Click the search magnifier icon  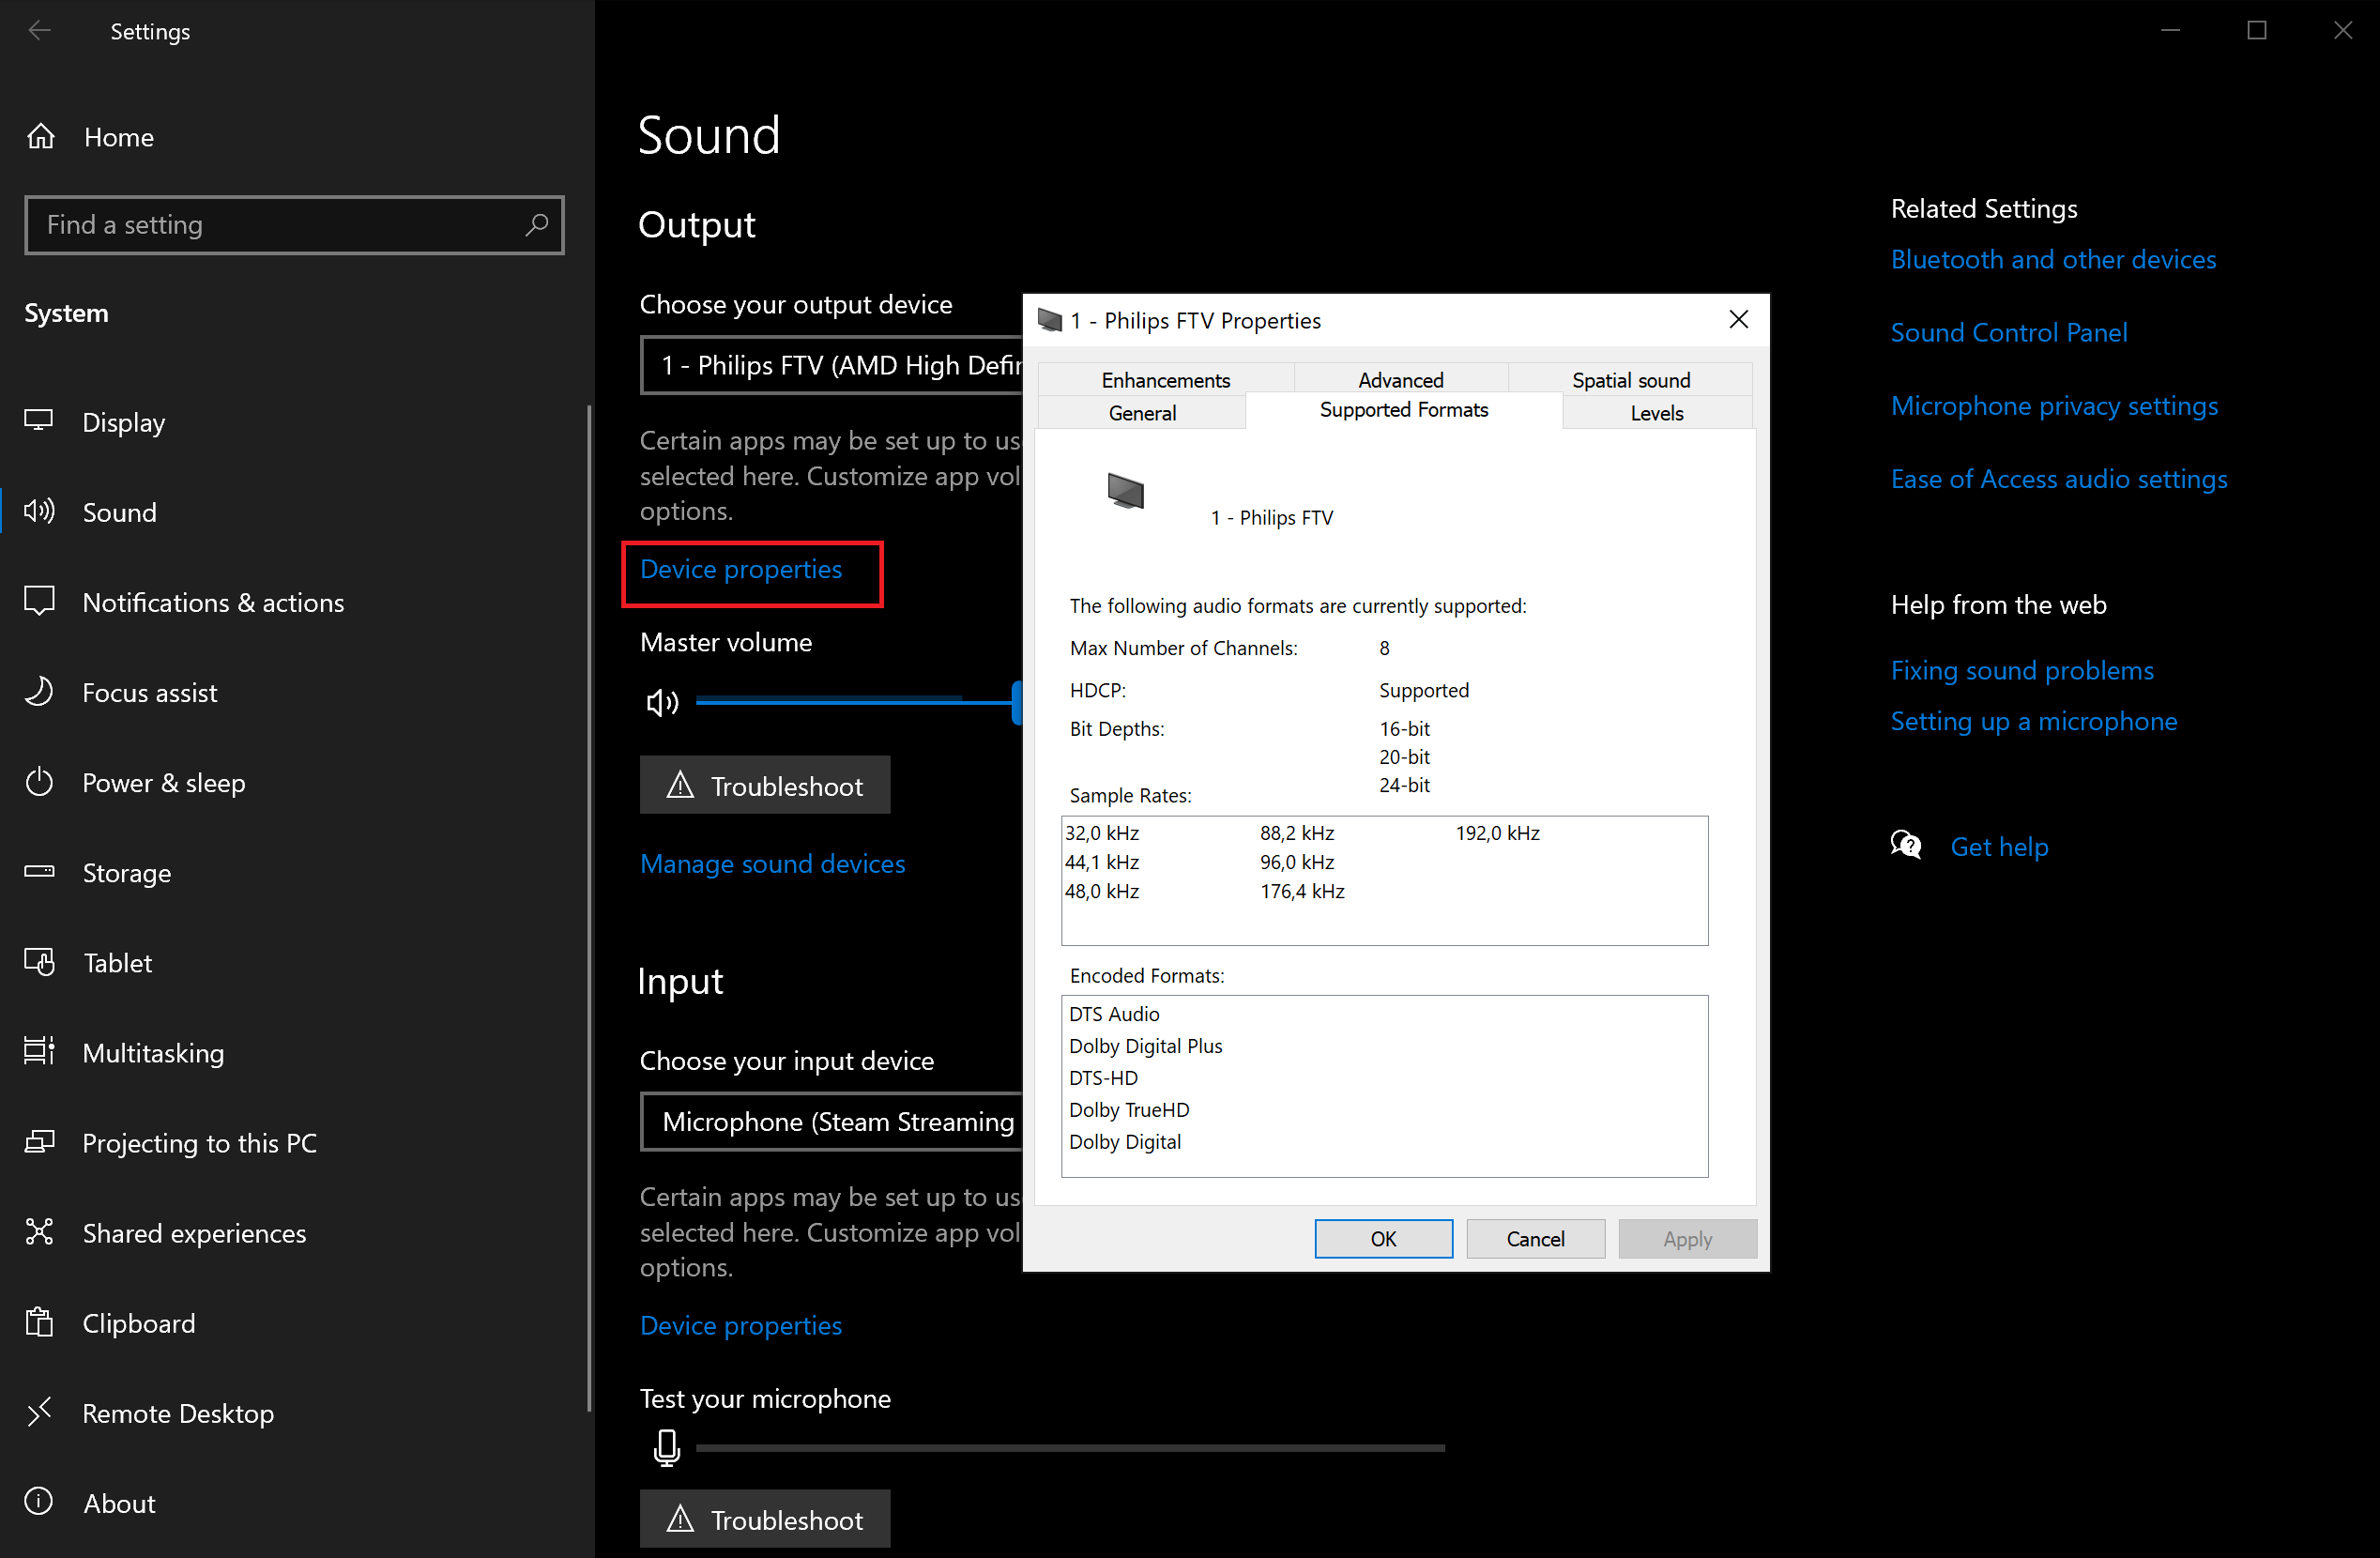[537, 224]
